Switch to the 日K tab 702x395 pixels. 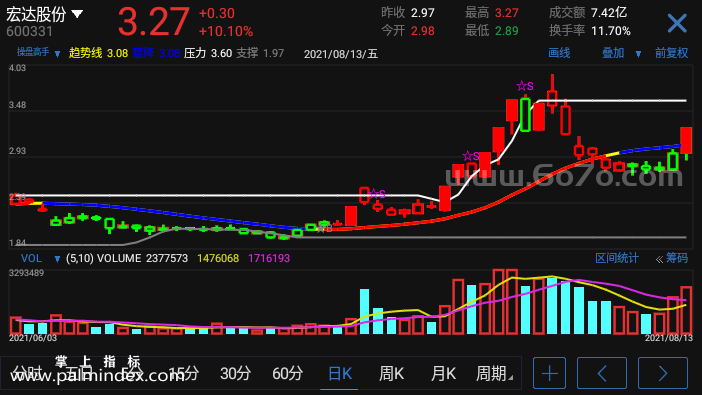[x=340, y=374]
